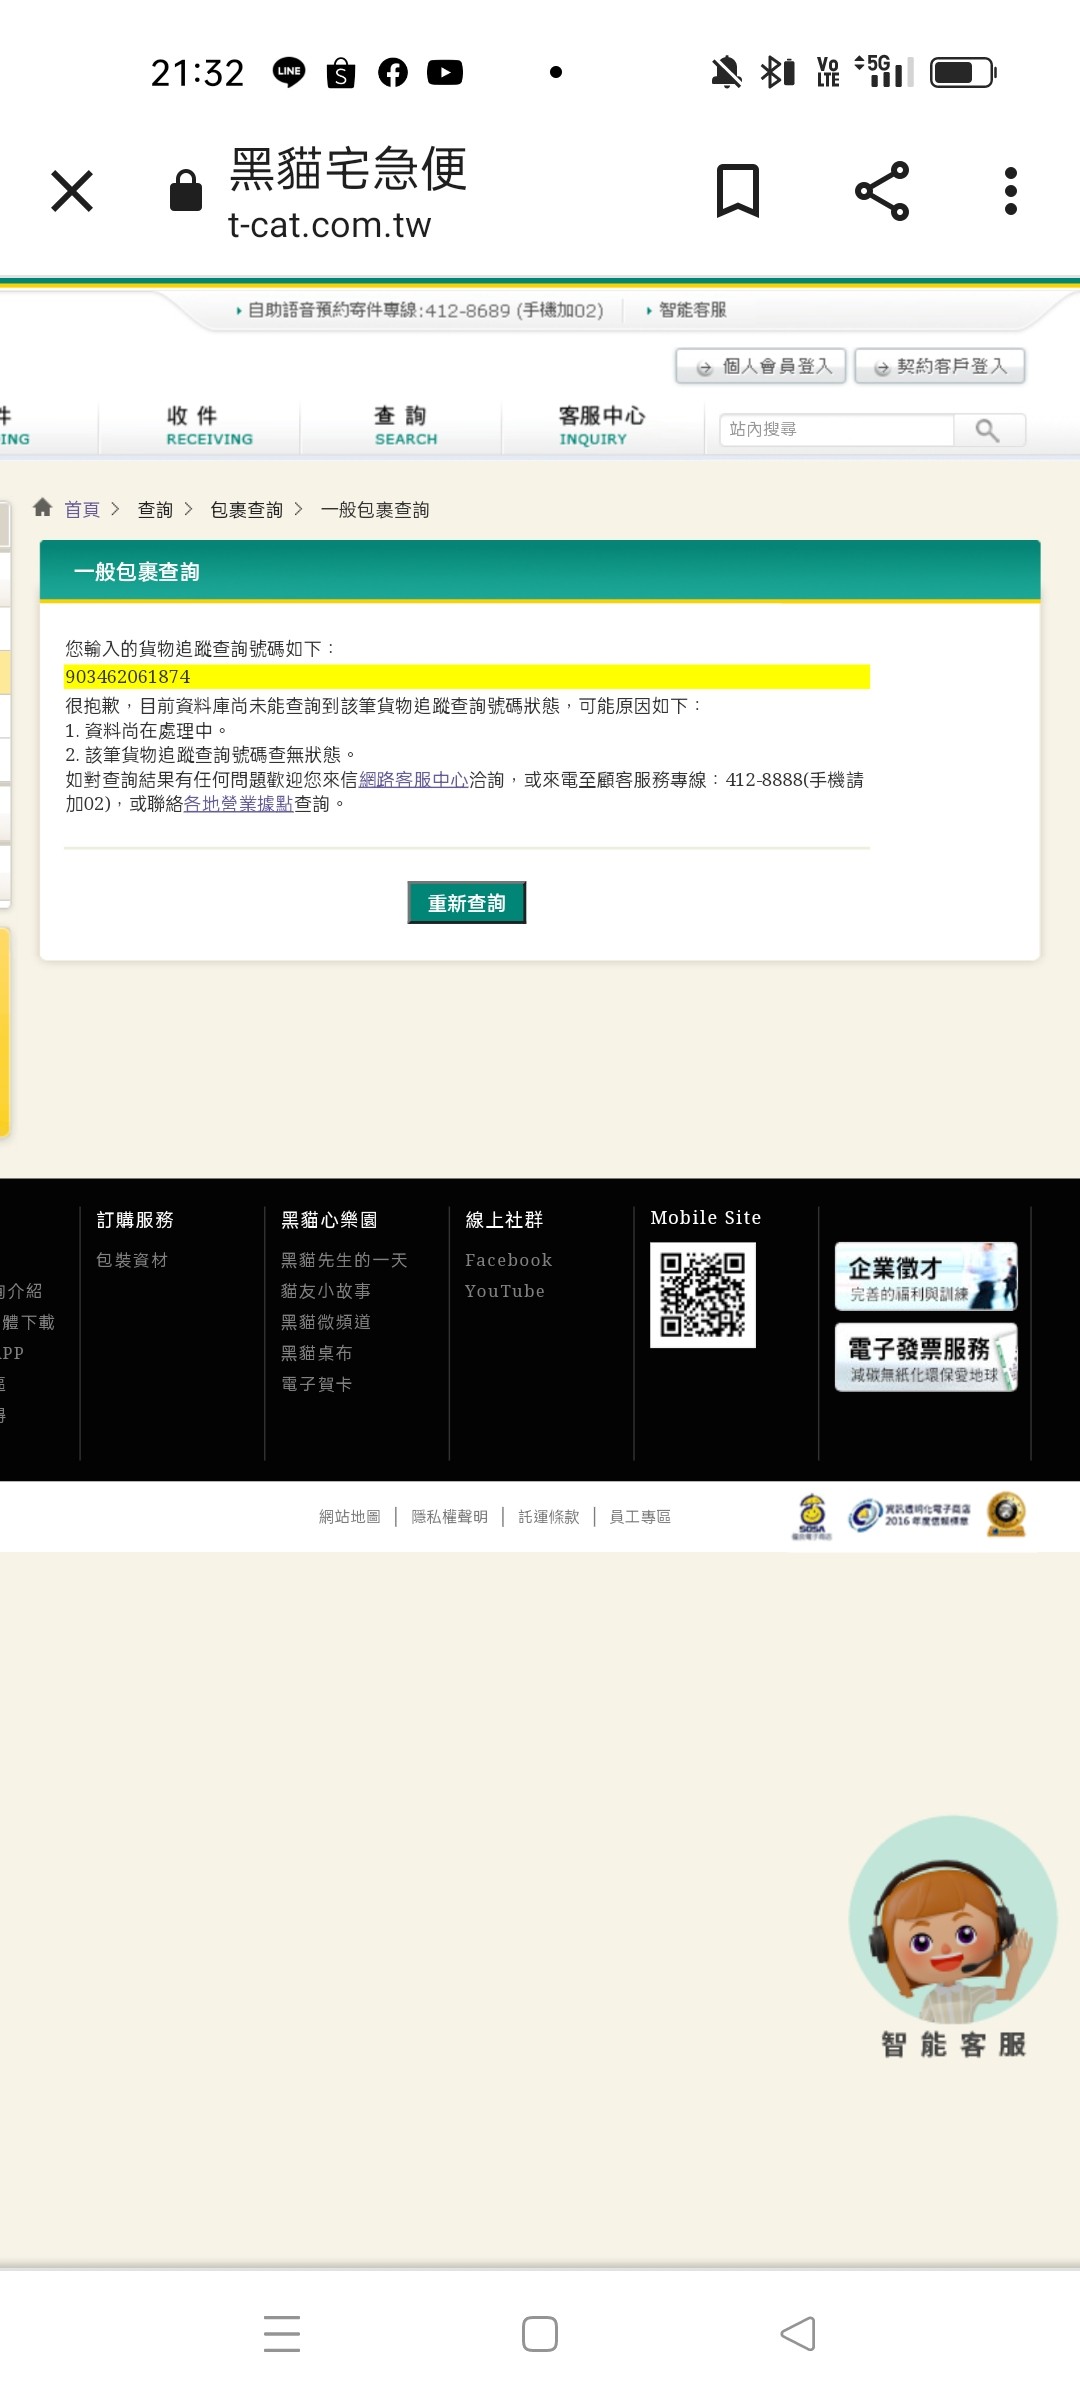The width and height of the screenshot is (1080, 2400).
Task: Click YouTube link under 線上社群
Action: tap(505, 1292)
